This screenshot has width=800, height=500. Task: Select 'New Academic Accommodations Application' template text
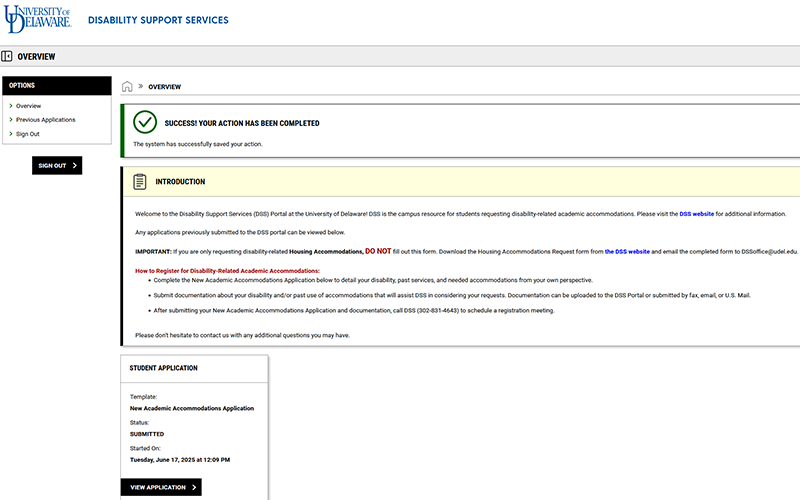tap(192, 408)
